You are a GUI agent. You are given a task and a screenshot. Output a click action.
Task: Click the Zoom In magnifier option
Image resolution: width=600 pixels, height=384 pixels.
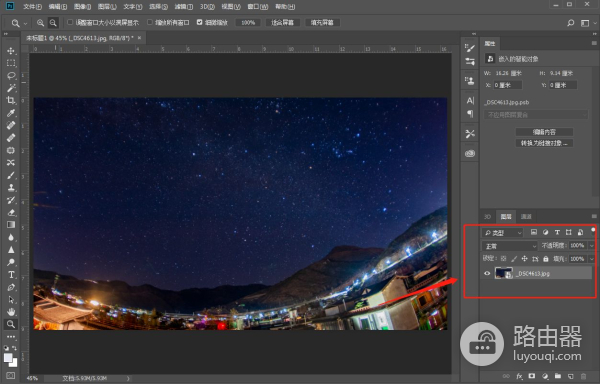tap(40, 23)
